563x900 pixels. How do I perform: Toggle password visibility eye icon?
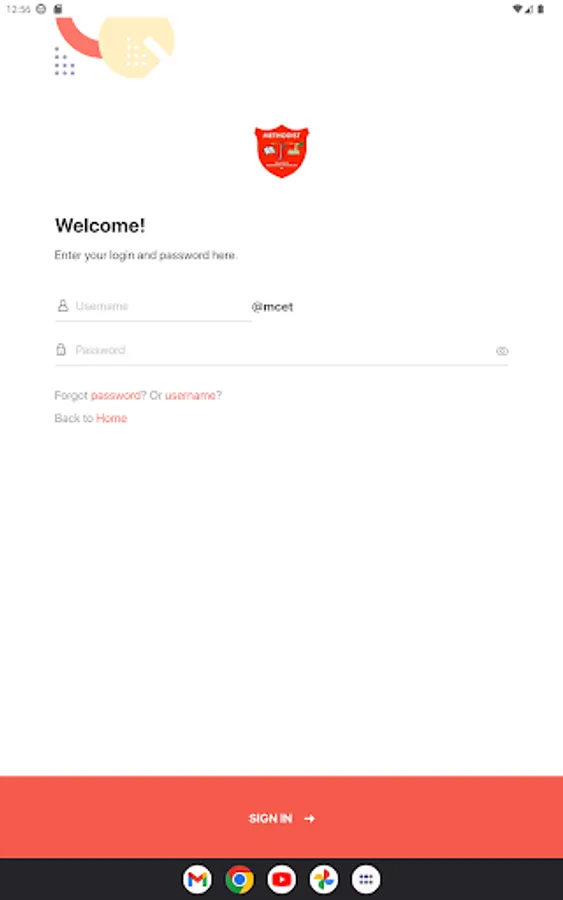coord(502,351)
